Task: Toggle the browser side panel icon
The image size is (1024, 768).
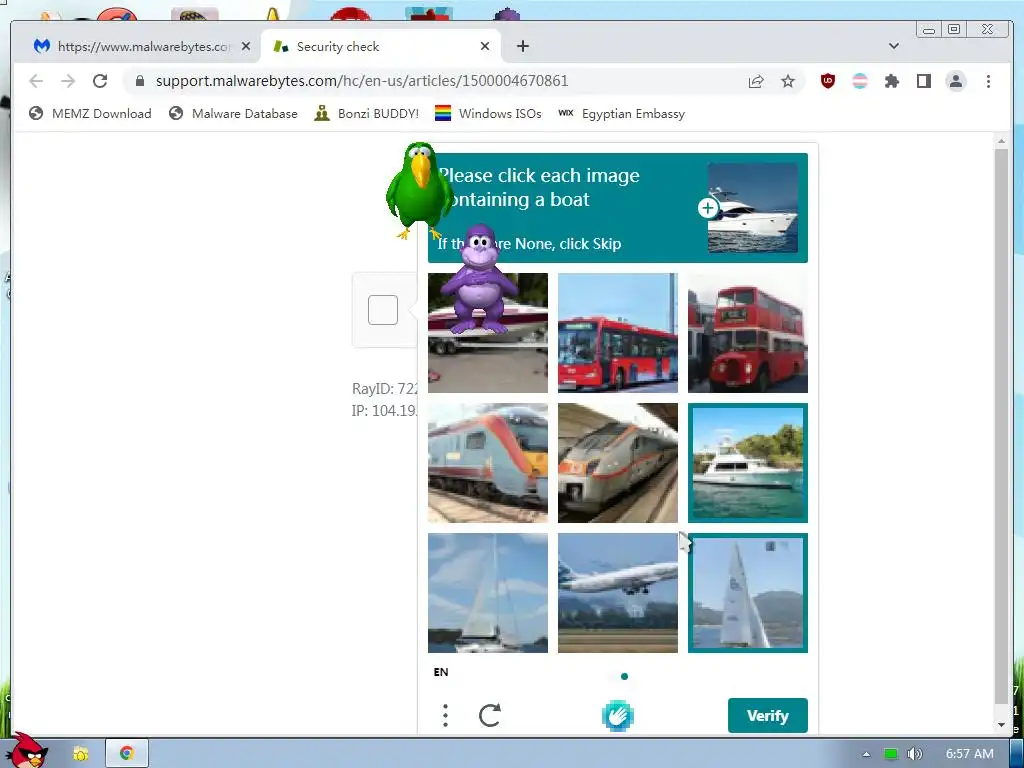Action: (x=923, y=81)
